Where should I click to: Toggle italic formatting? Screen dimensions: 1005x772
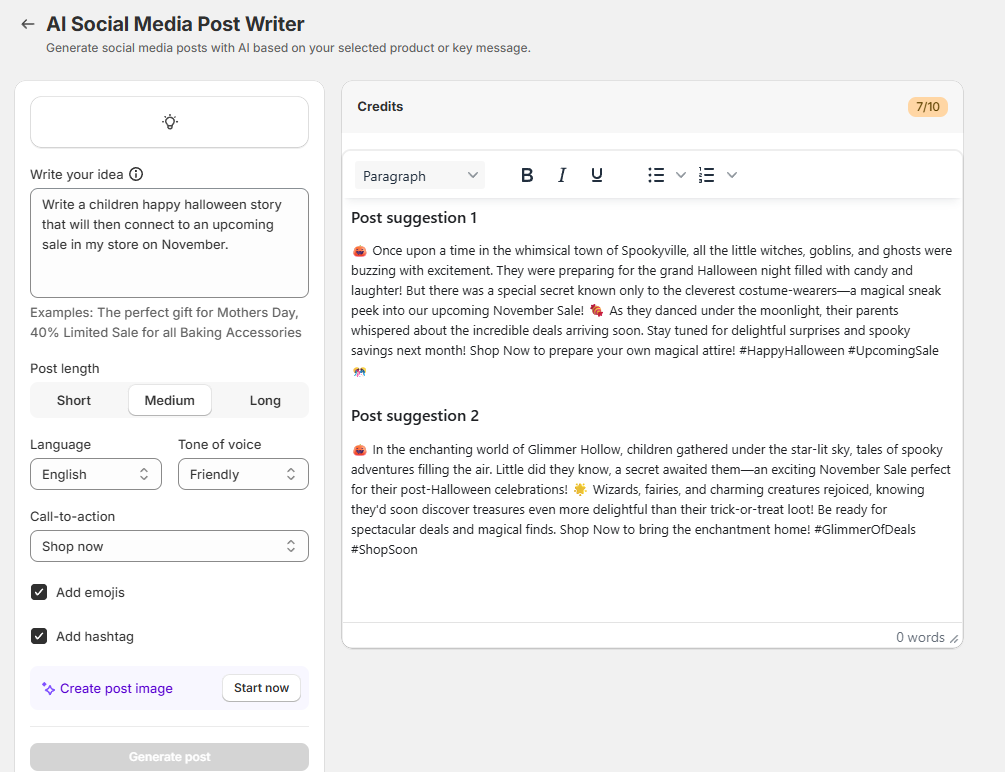[562, 175]
